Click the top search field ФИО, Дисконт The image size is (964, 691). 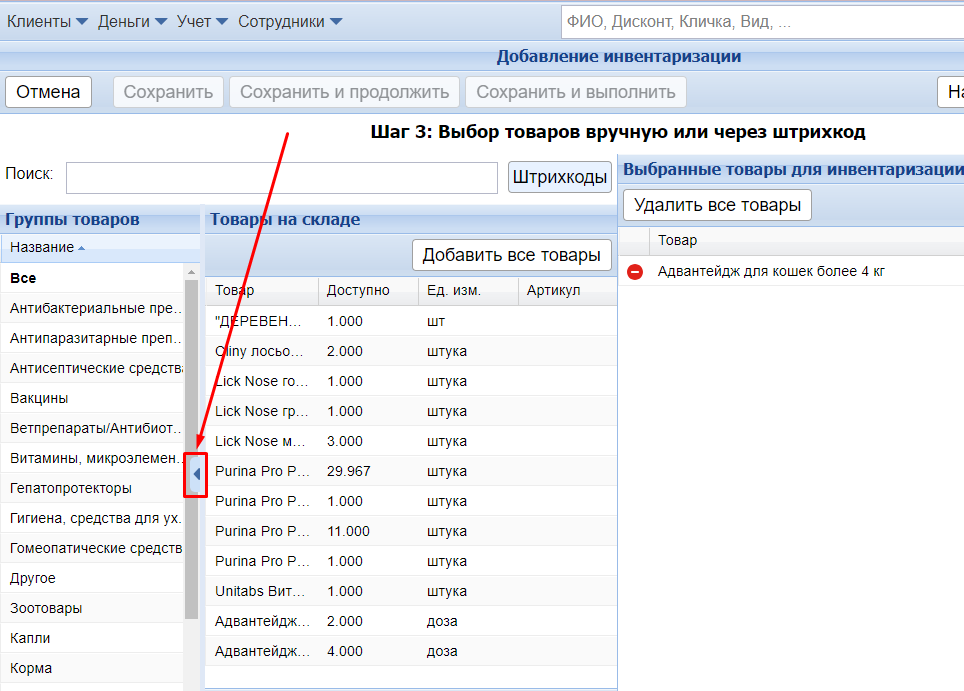(x=760, y=21)
